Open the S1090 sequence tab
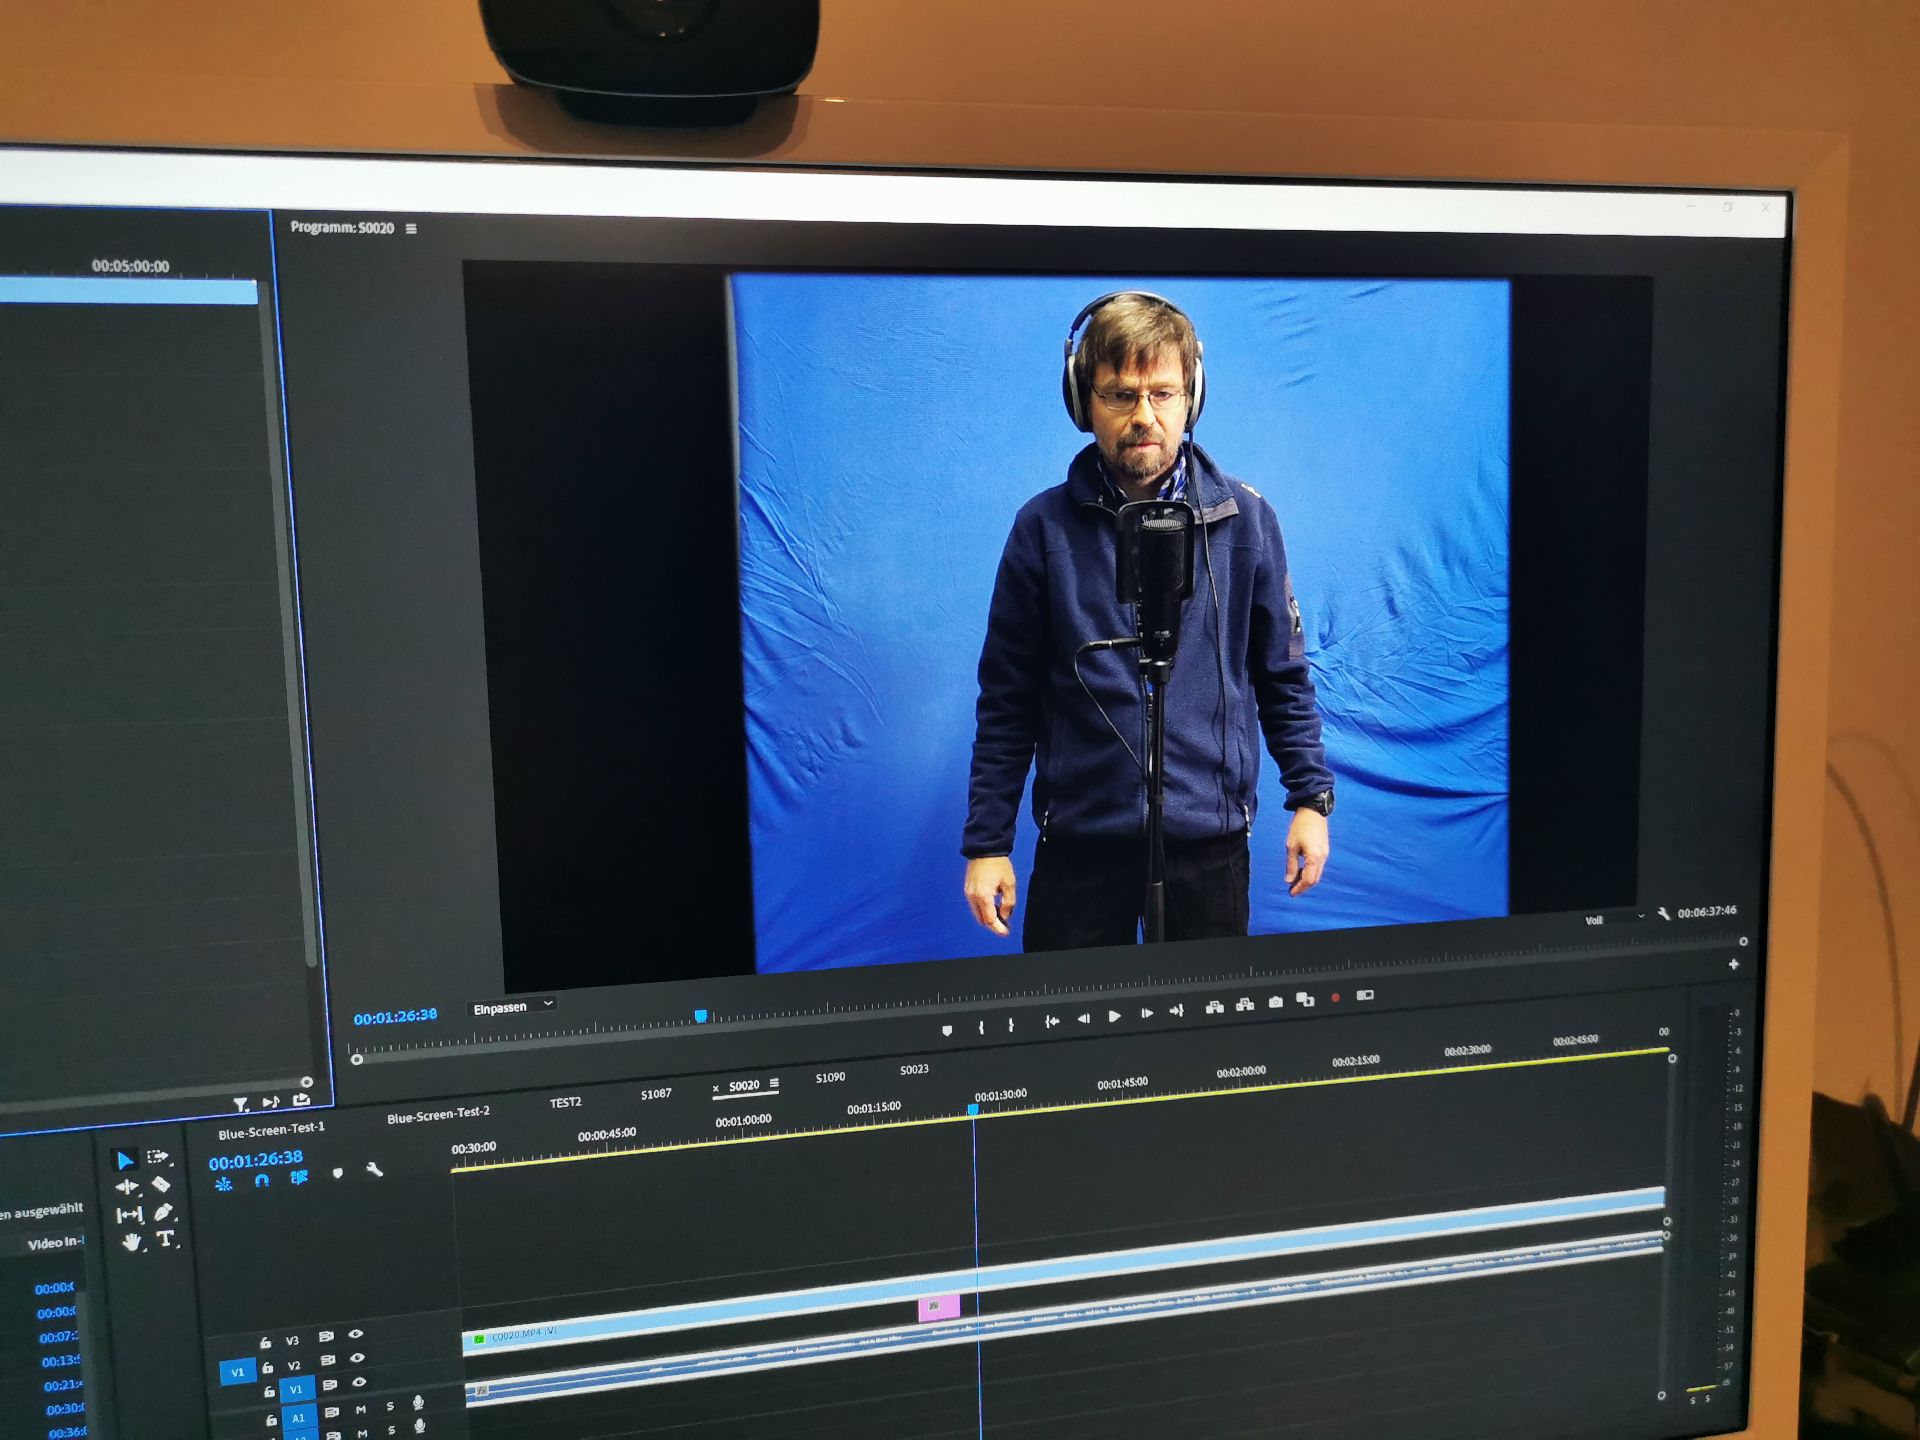The image size is (1920, 1440). click(830, 1078)
